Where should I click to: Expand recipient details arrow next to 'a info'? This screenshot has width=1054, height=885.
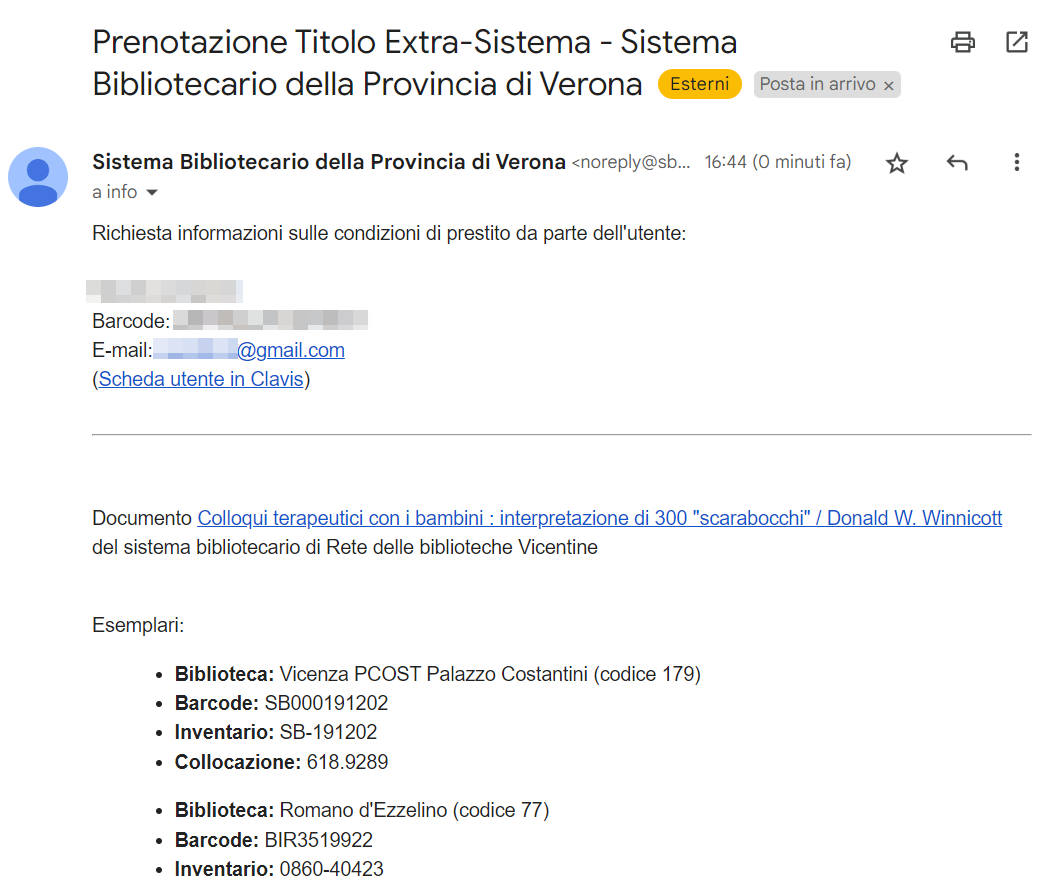coord(152,192)
